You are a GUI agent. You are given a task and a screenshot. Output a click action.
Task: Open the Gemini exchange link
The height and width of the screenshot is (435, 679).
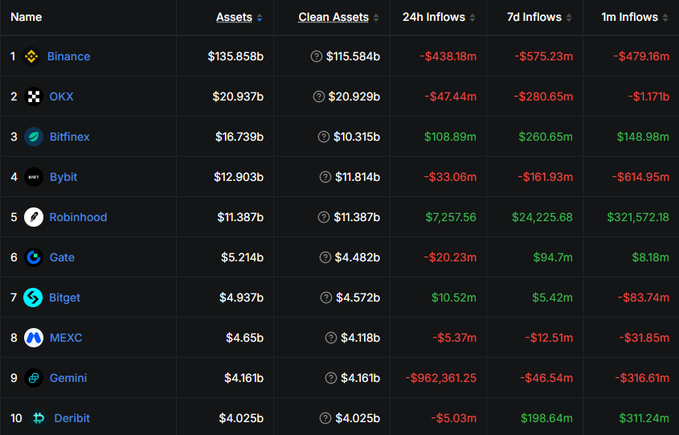pyautogui.click(x=68, y=378)
